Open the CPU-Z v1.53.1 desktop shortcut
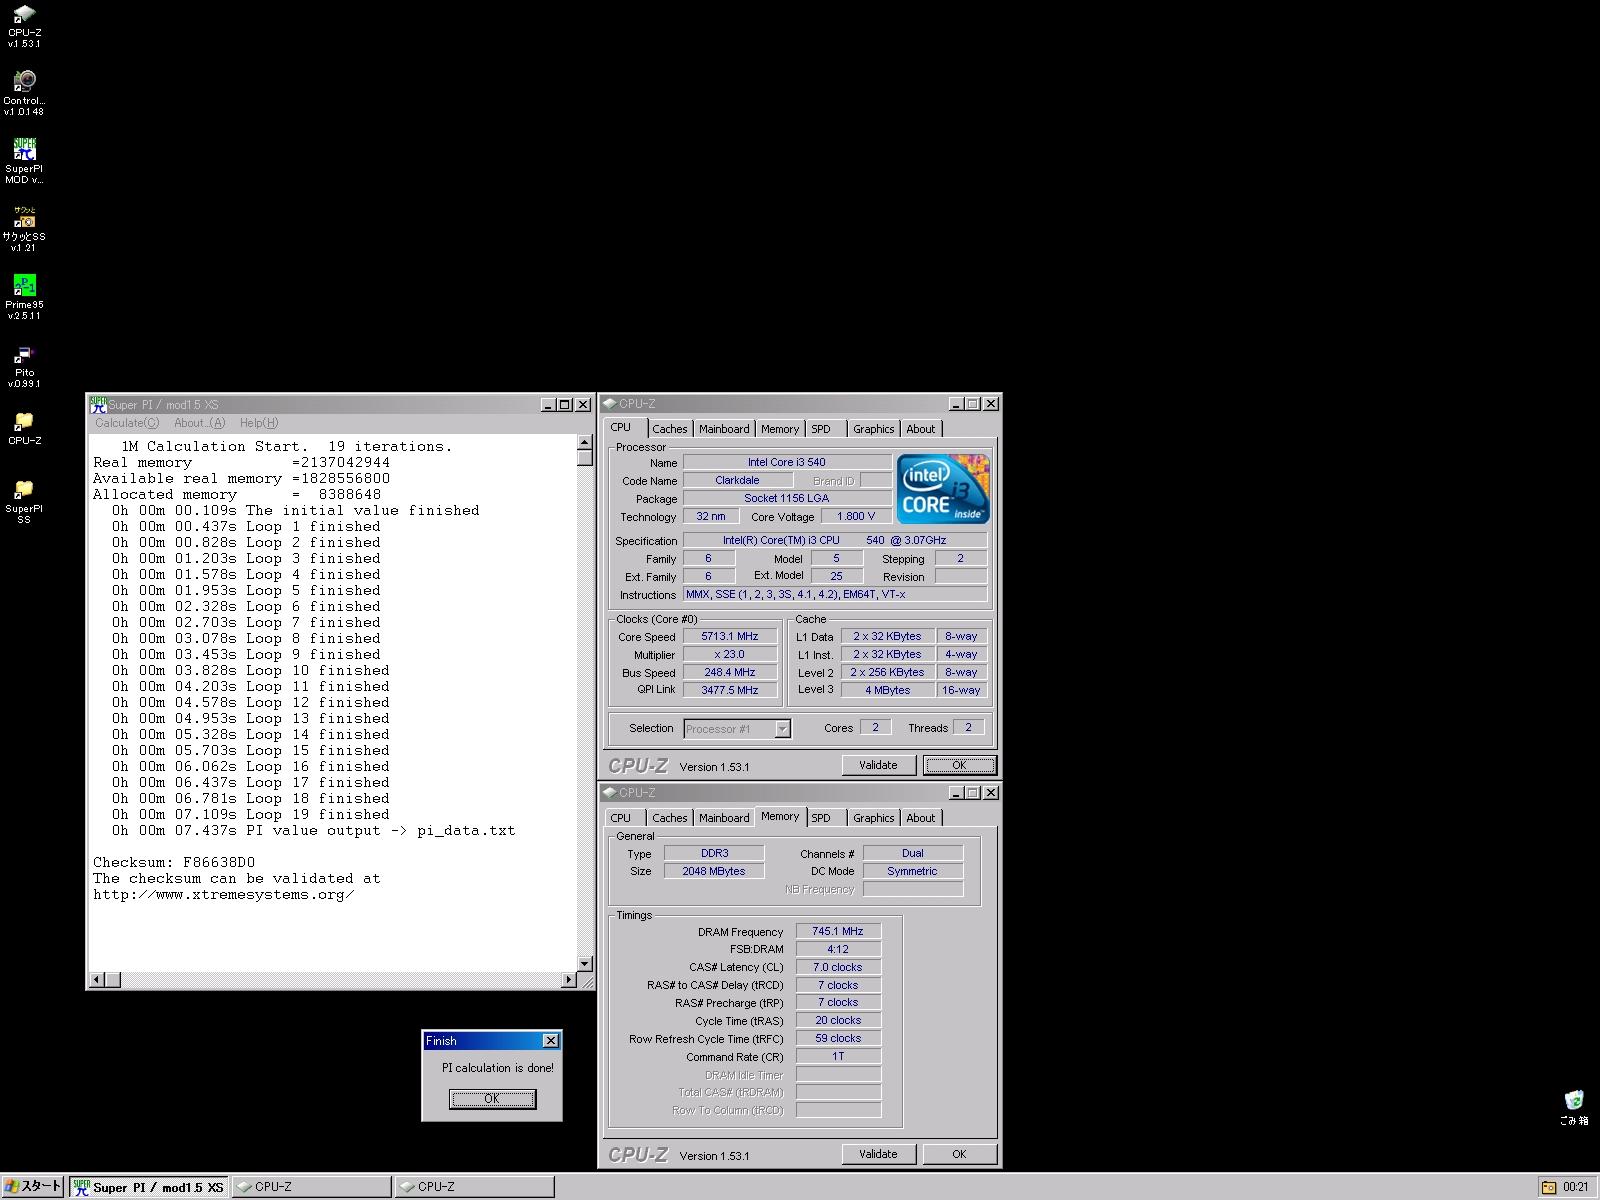 (24, 25)
